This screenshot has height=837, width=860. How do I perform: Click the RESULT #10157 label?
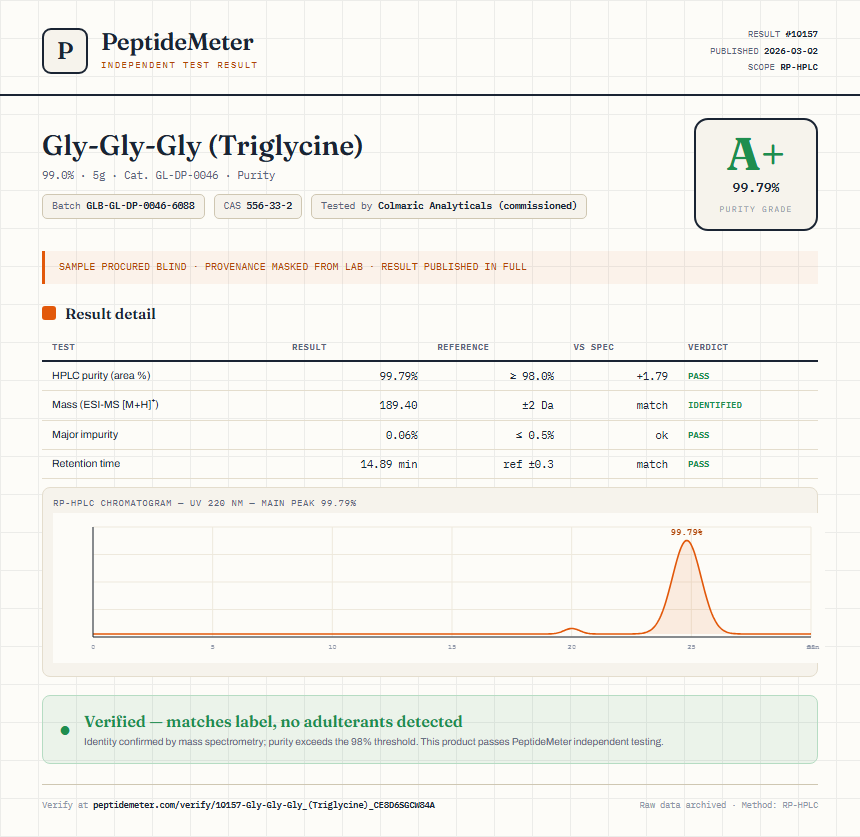coord(783,34)
